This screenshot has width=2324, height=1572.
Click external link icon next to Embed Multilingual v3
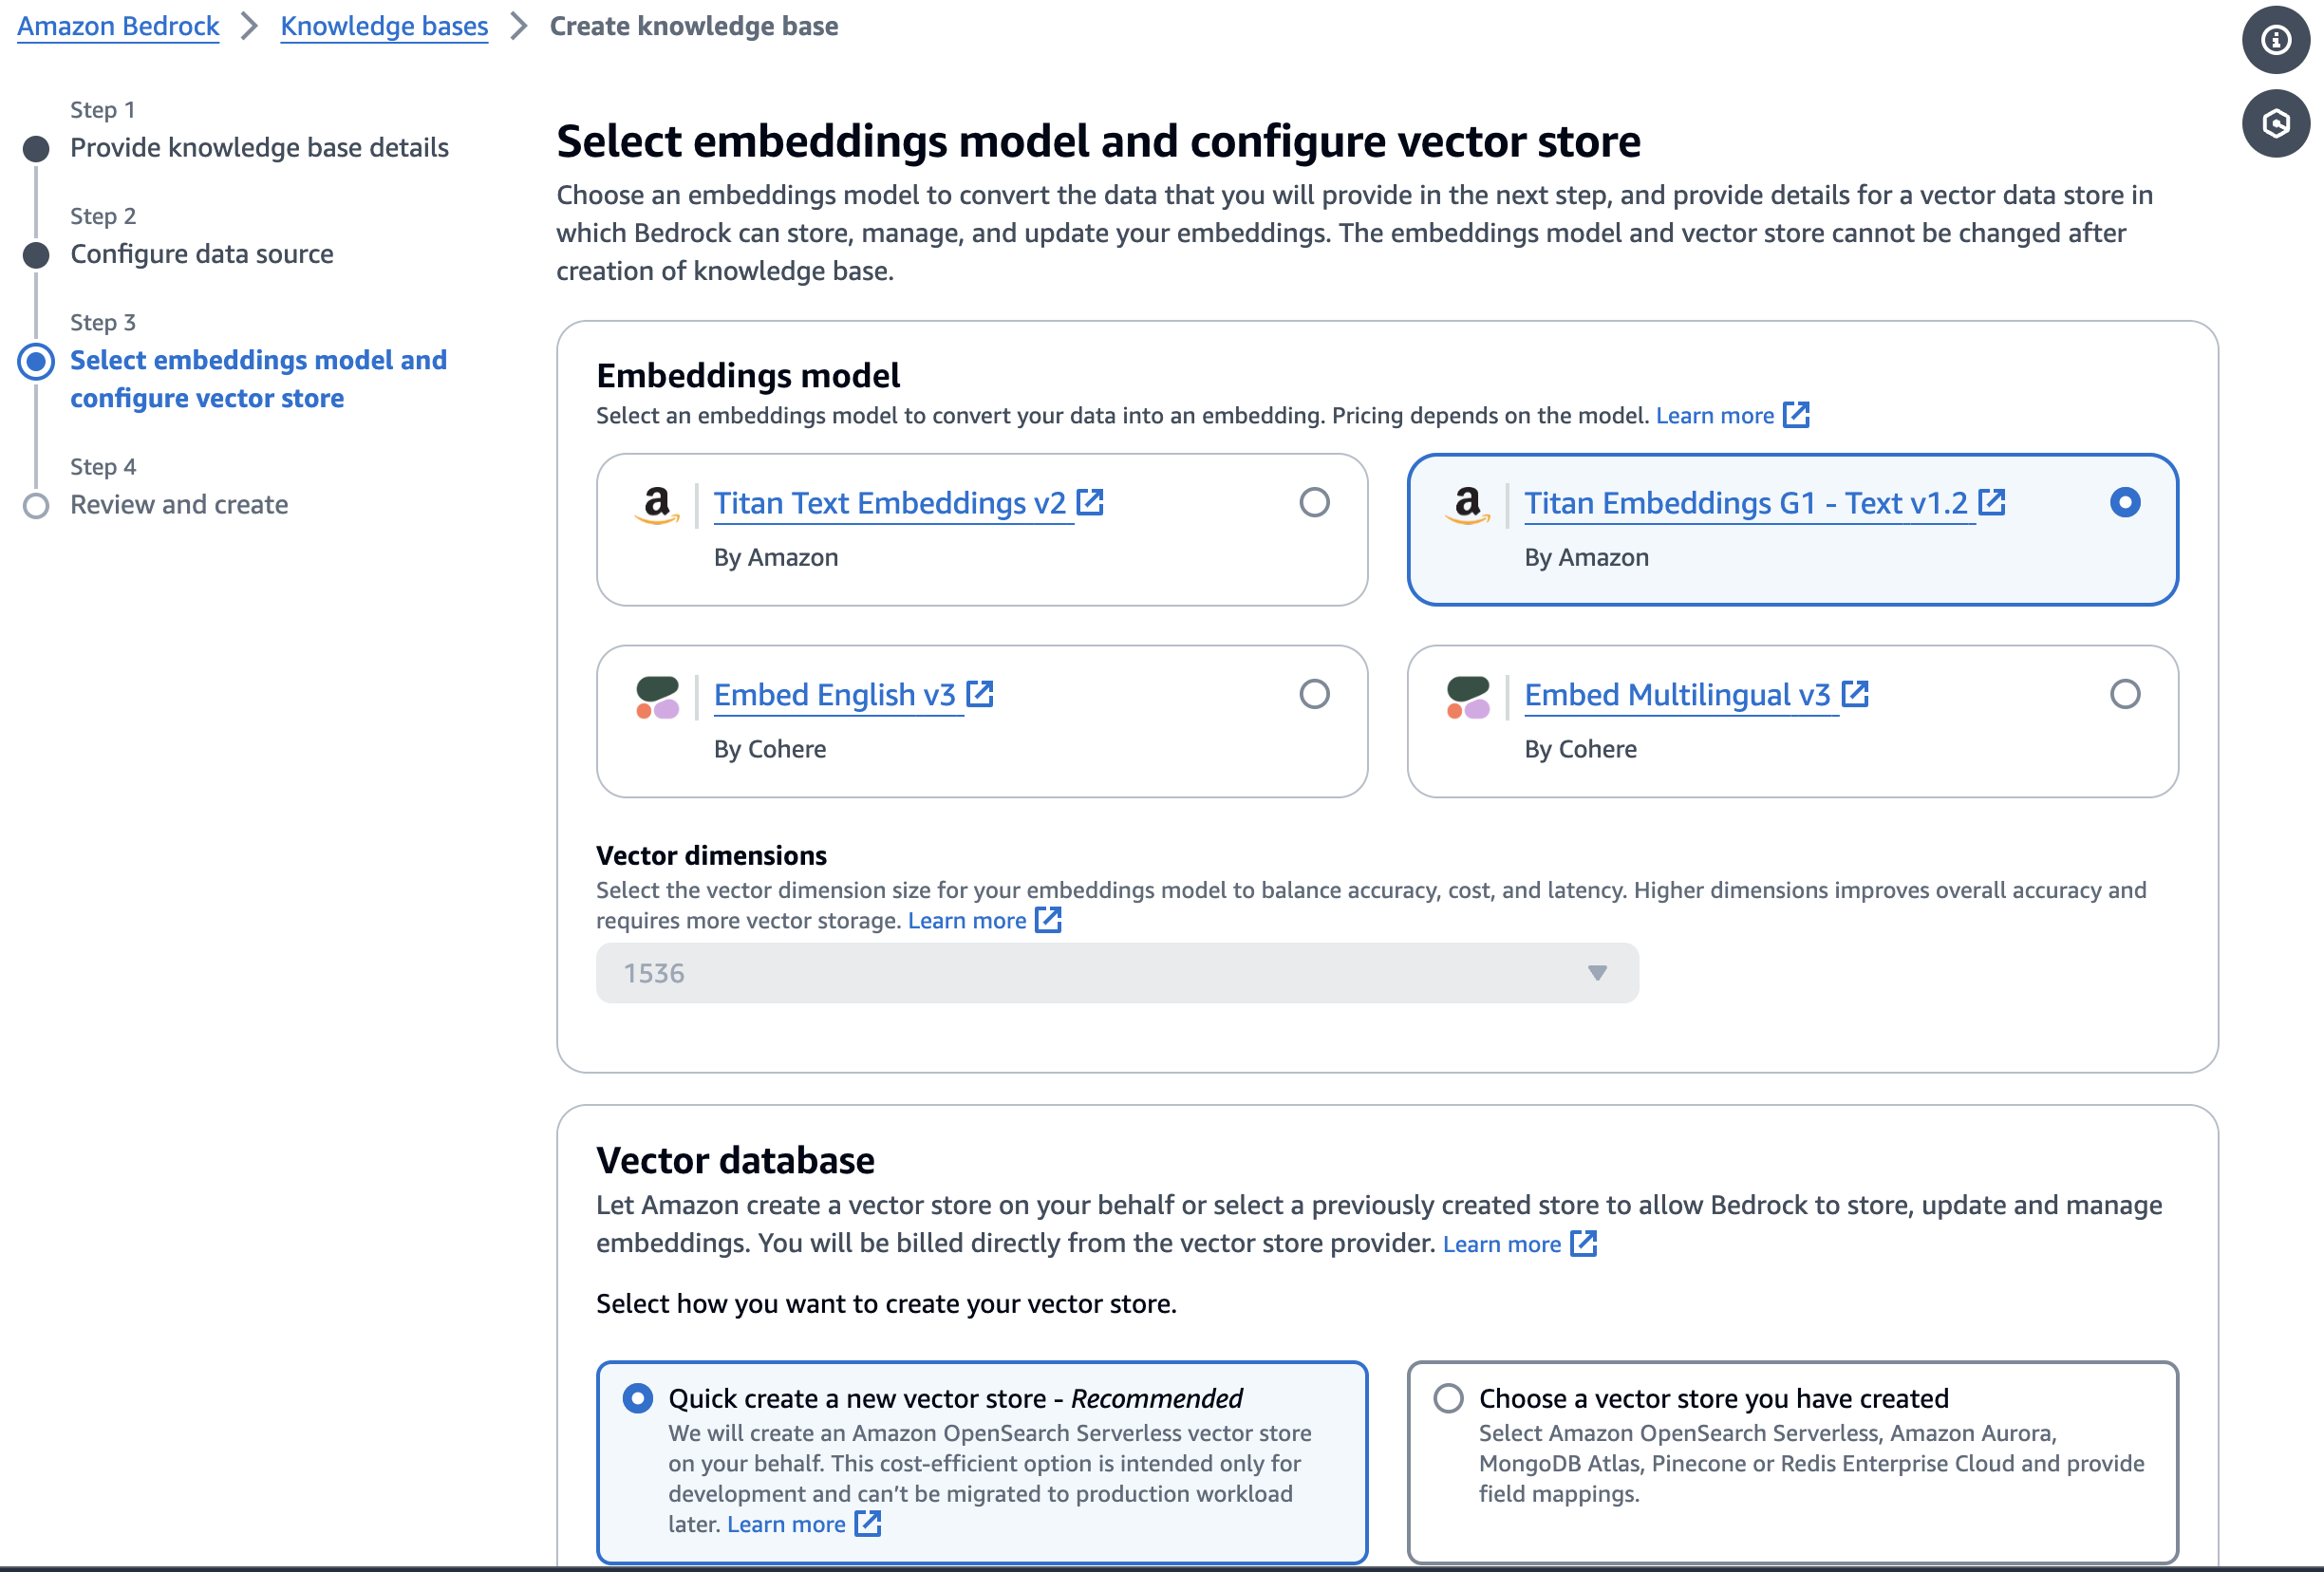point(1855,694)
